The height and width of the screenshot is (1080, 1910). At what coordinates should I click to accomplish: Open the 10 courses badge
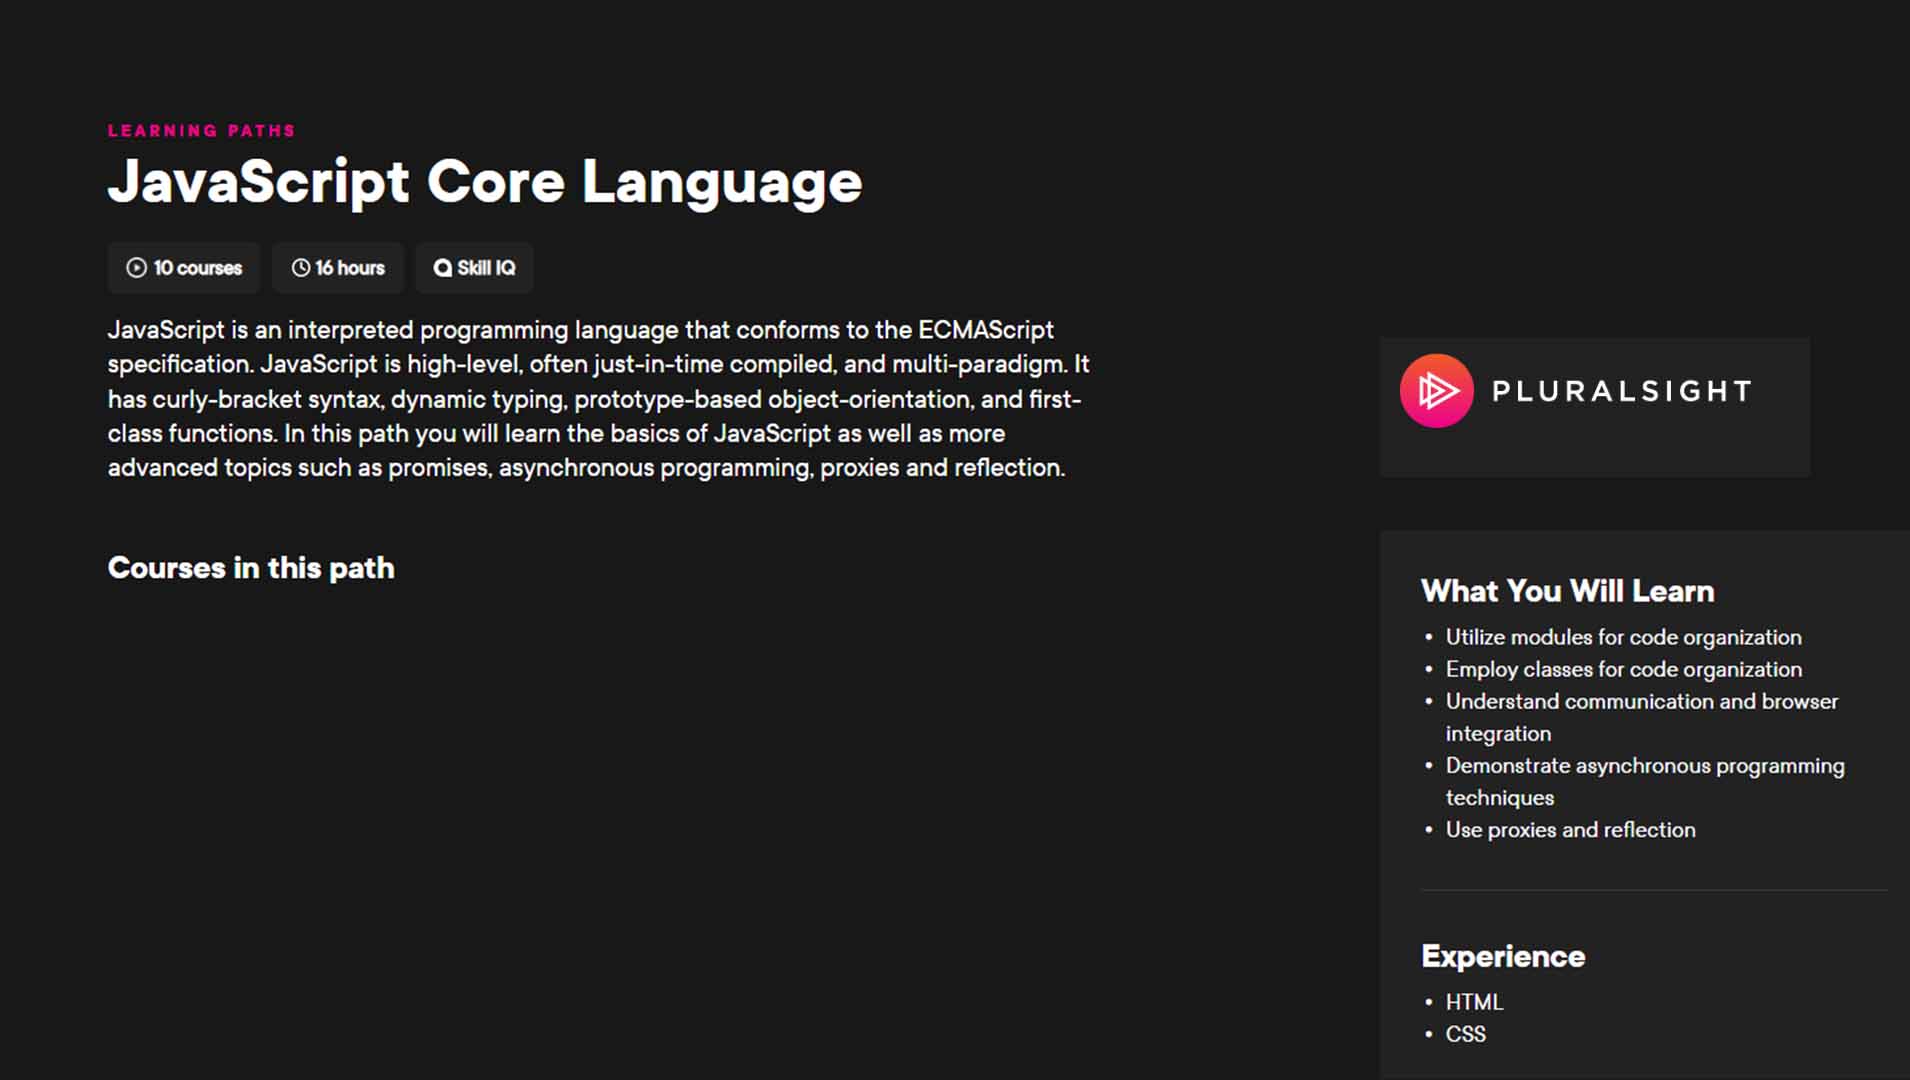pos(183,268)
